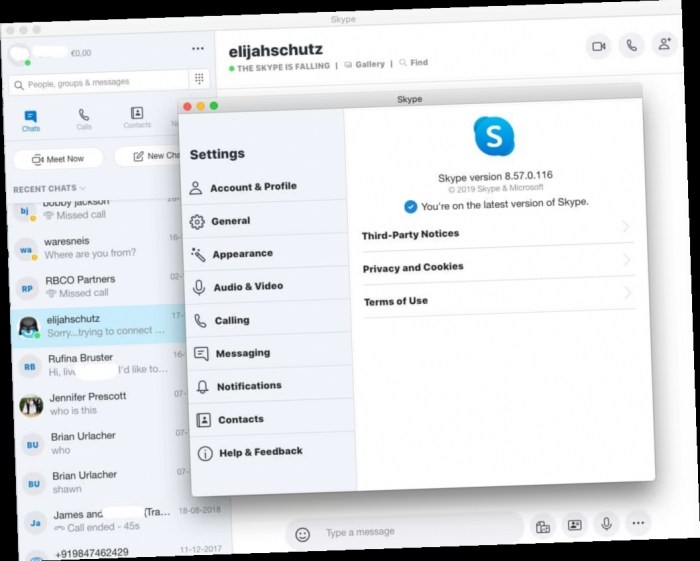Screen dimensions: 700x561
Task: Expand Terms of Use
Action: click(x=499, y=298)
